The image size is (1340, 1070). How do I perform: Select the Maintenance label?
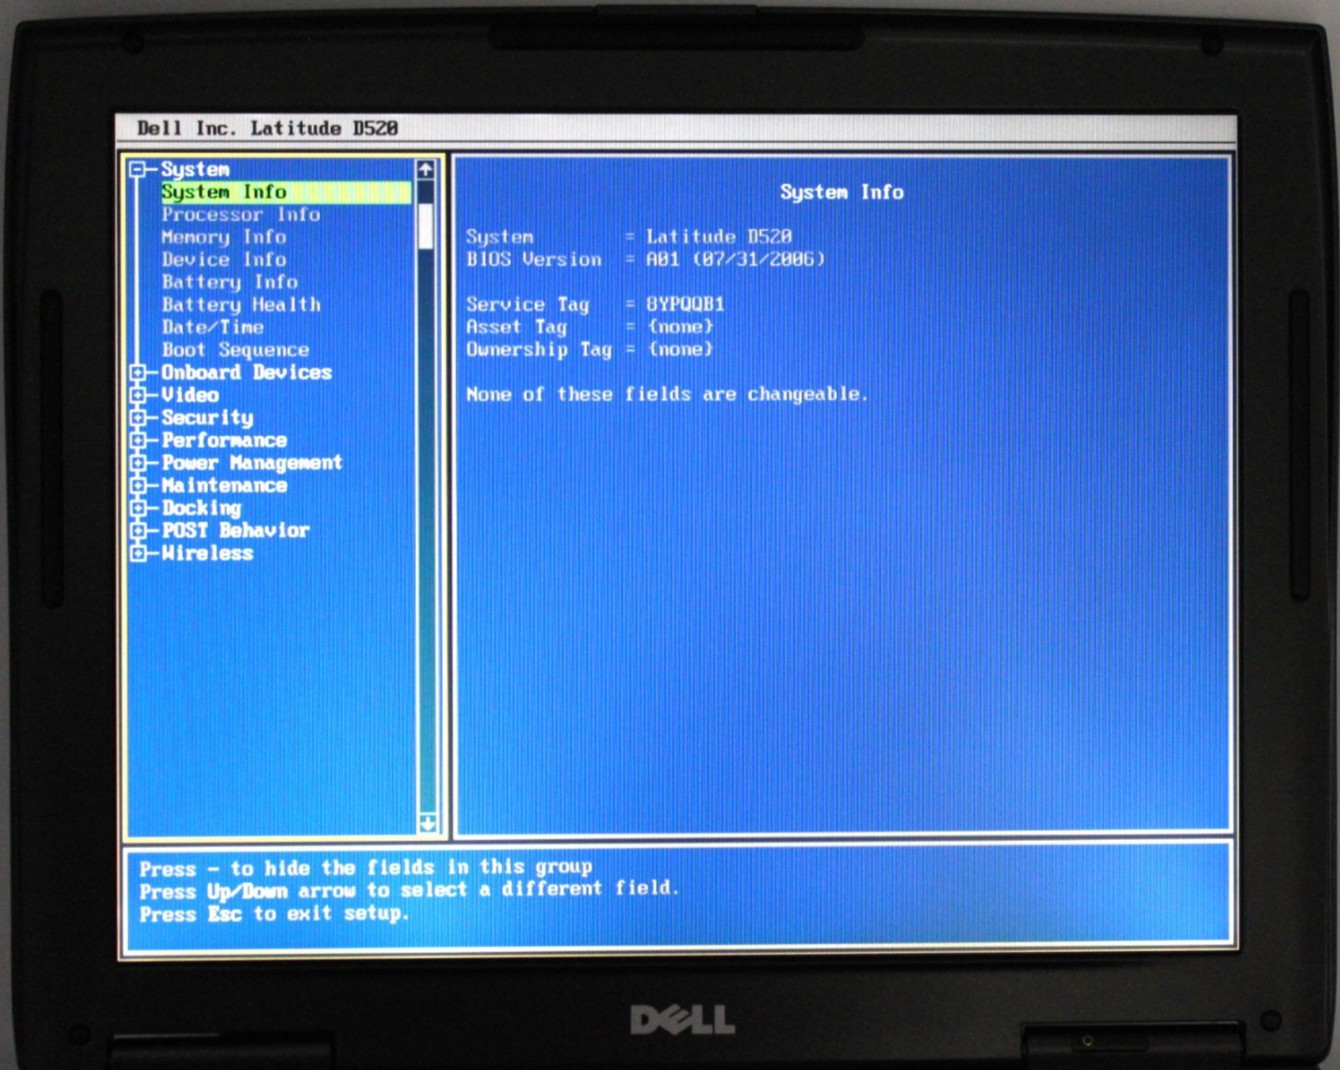(x=224, y=485)
